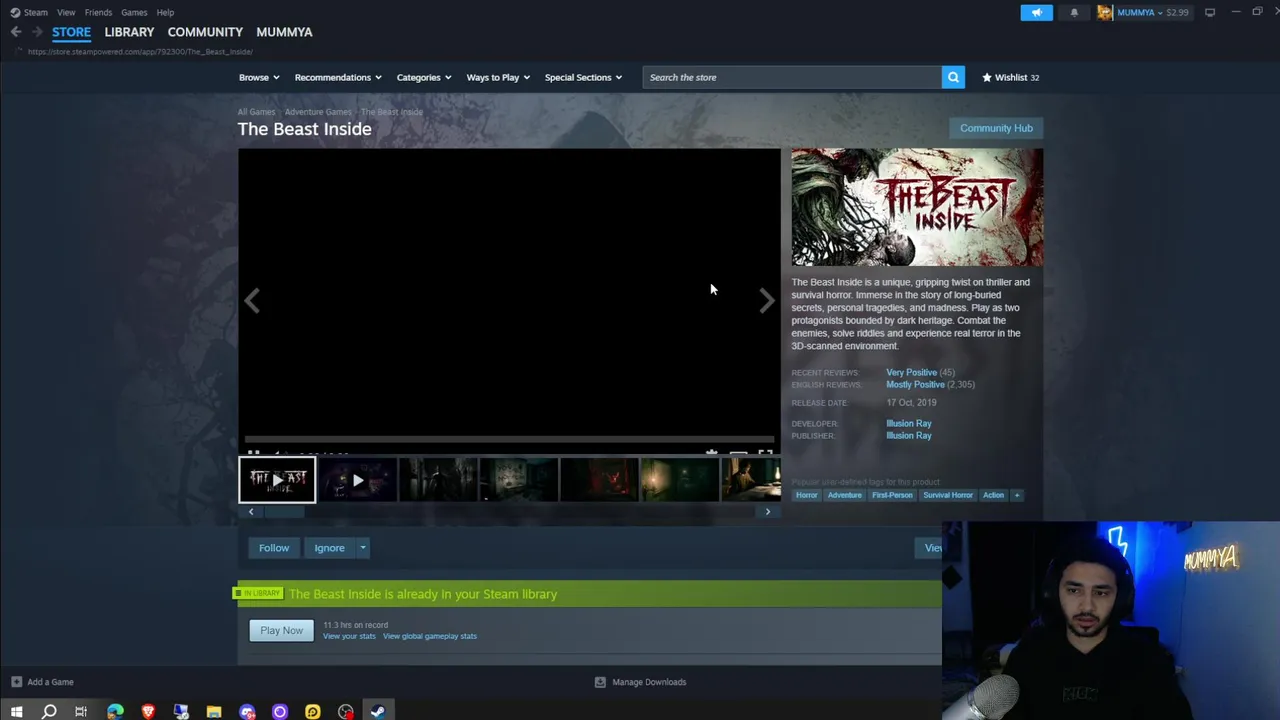Open the Manage Downloads icon

pos(600,682)
